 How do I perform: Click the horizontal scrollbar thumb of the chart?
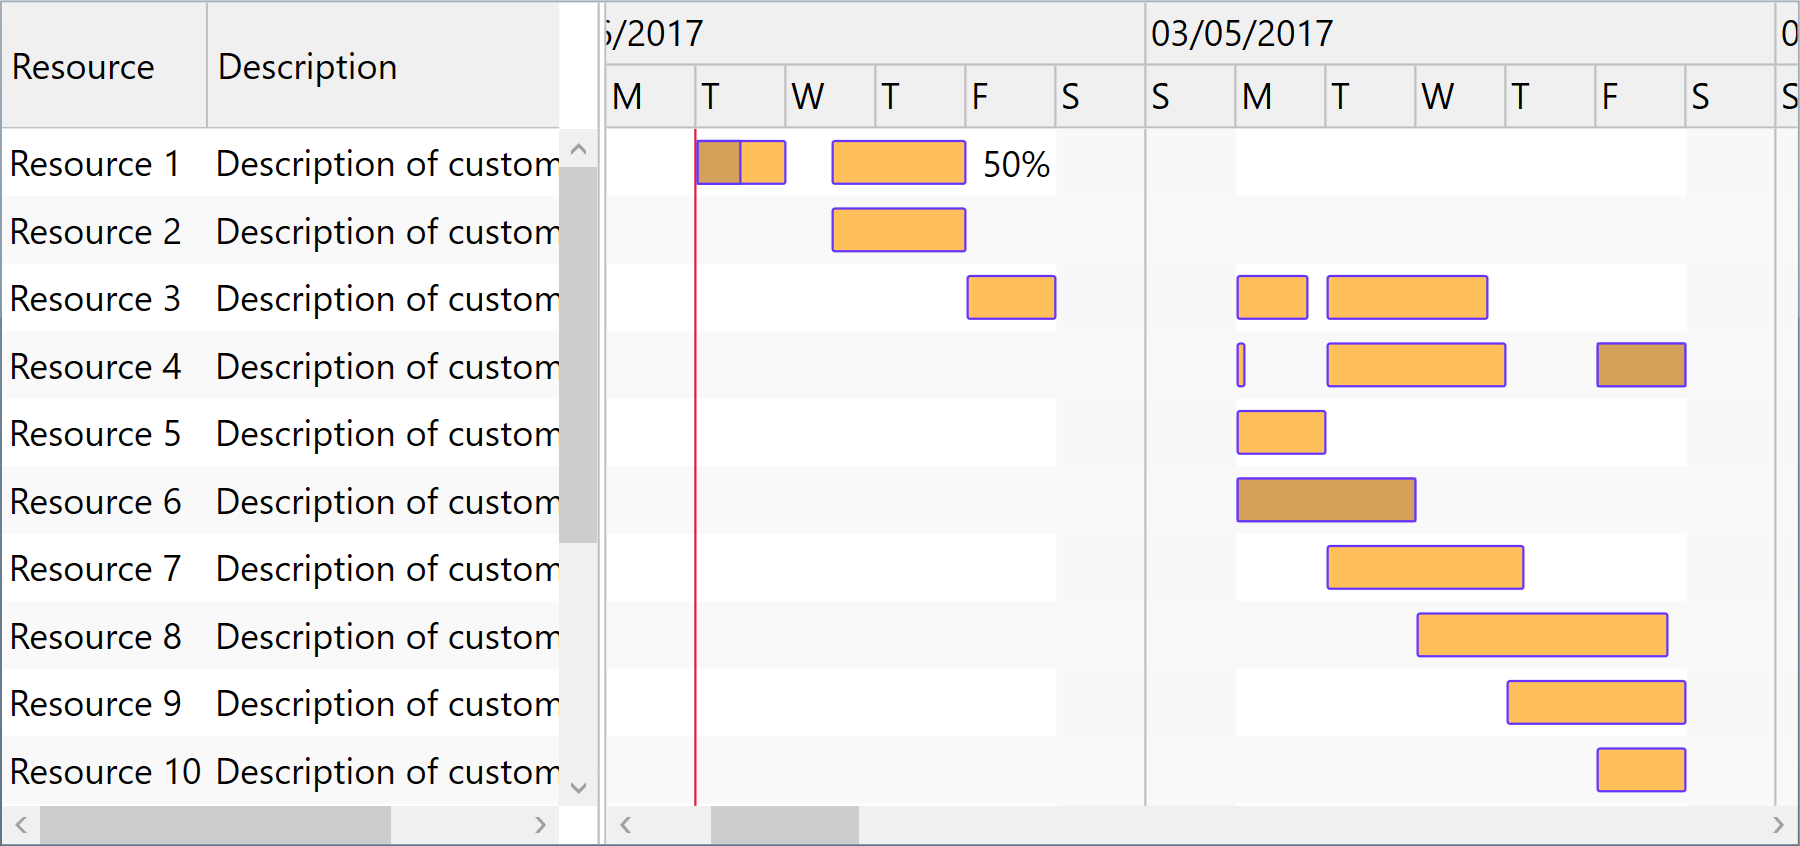pyautogui.click(x=783, y=825)
